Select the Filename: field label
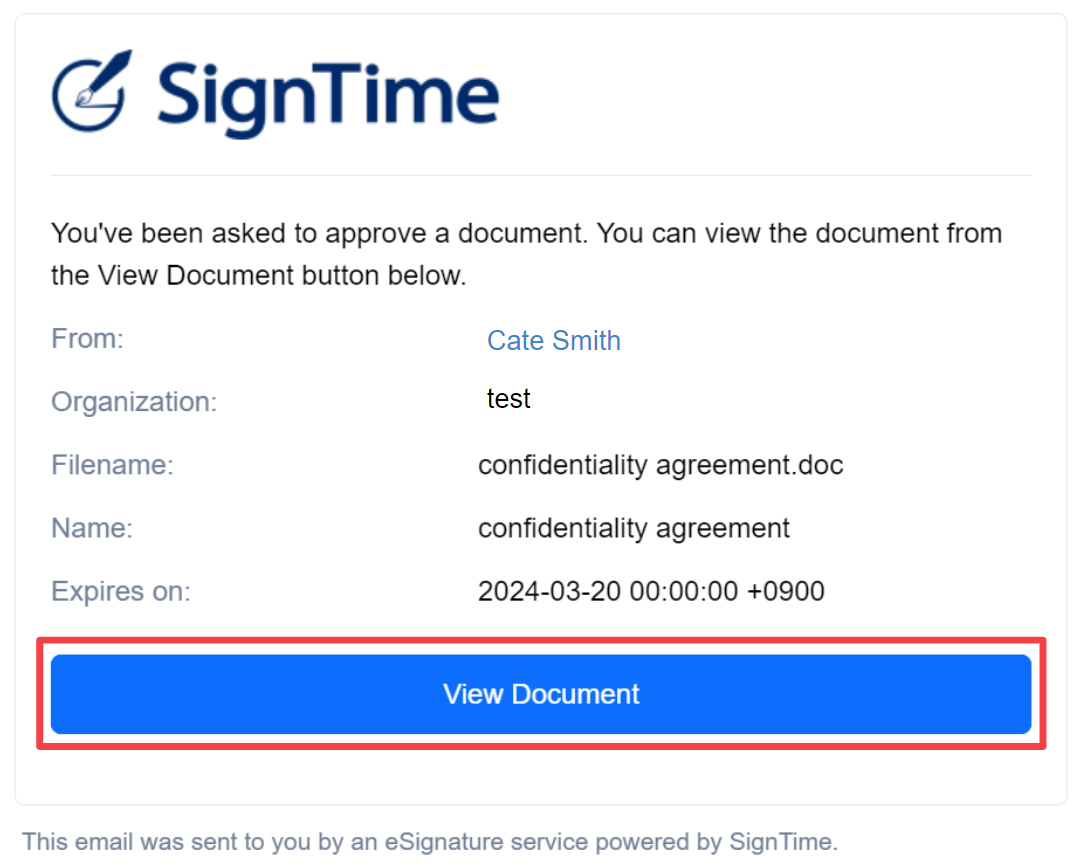 113,465
